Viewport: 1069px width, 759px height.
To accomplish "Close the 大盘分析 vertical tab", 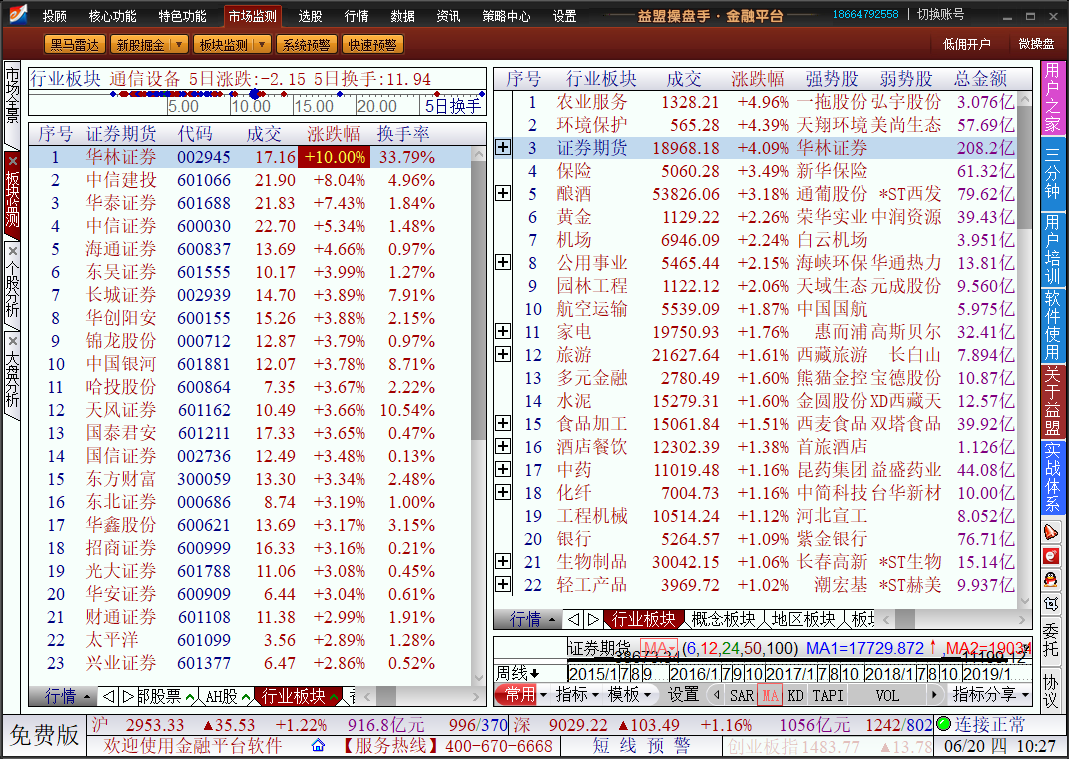I will coord(12,340).
